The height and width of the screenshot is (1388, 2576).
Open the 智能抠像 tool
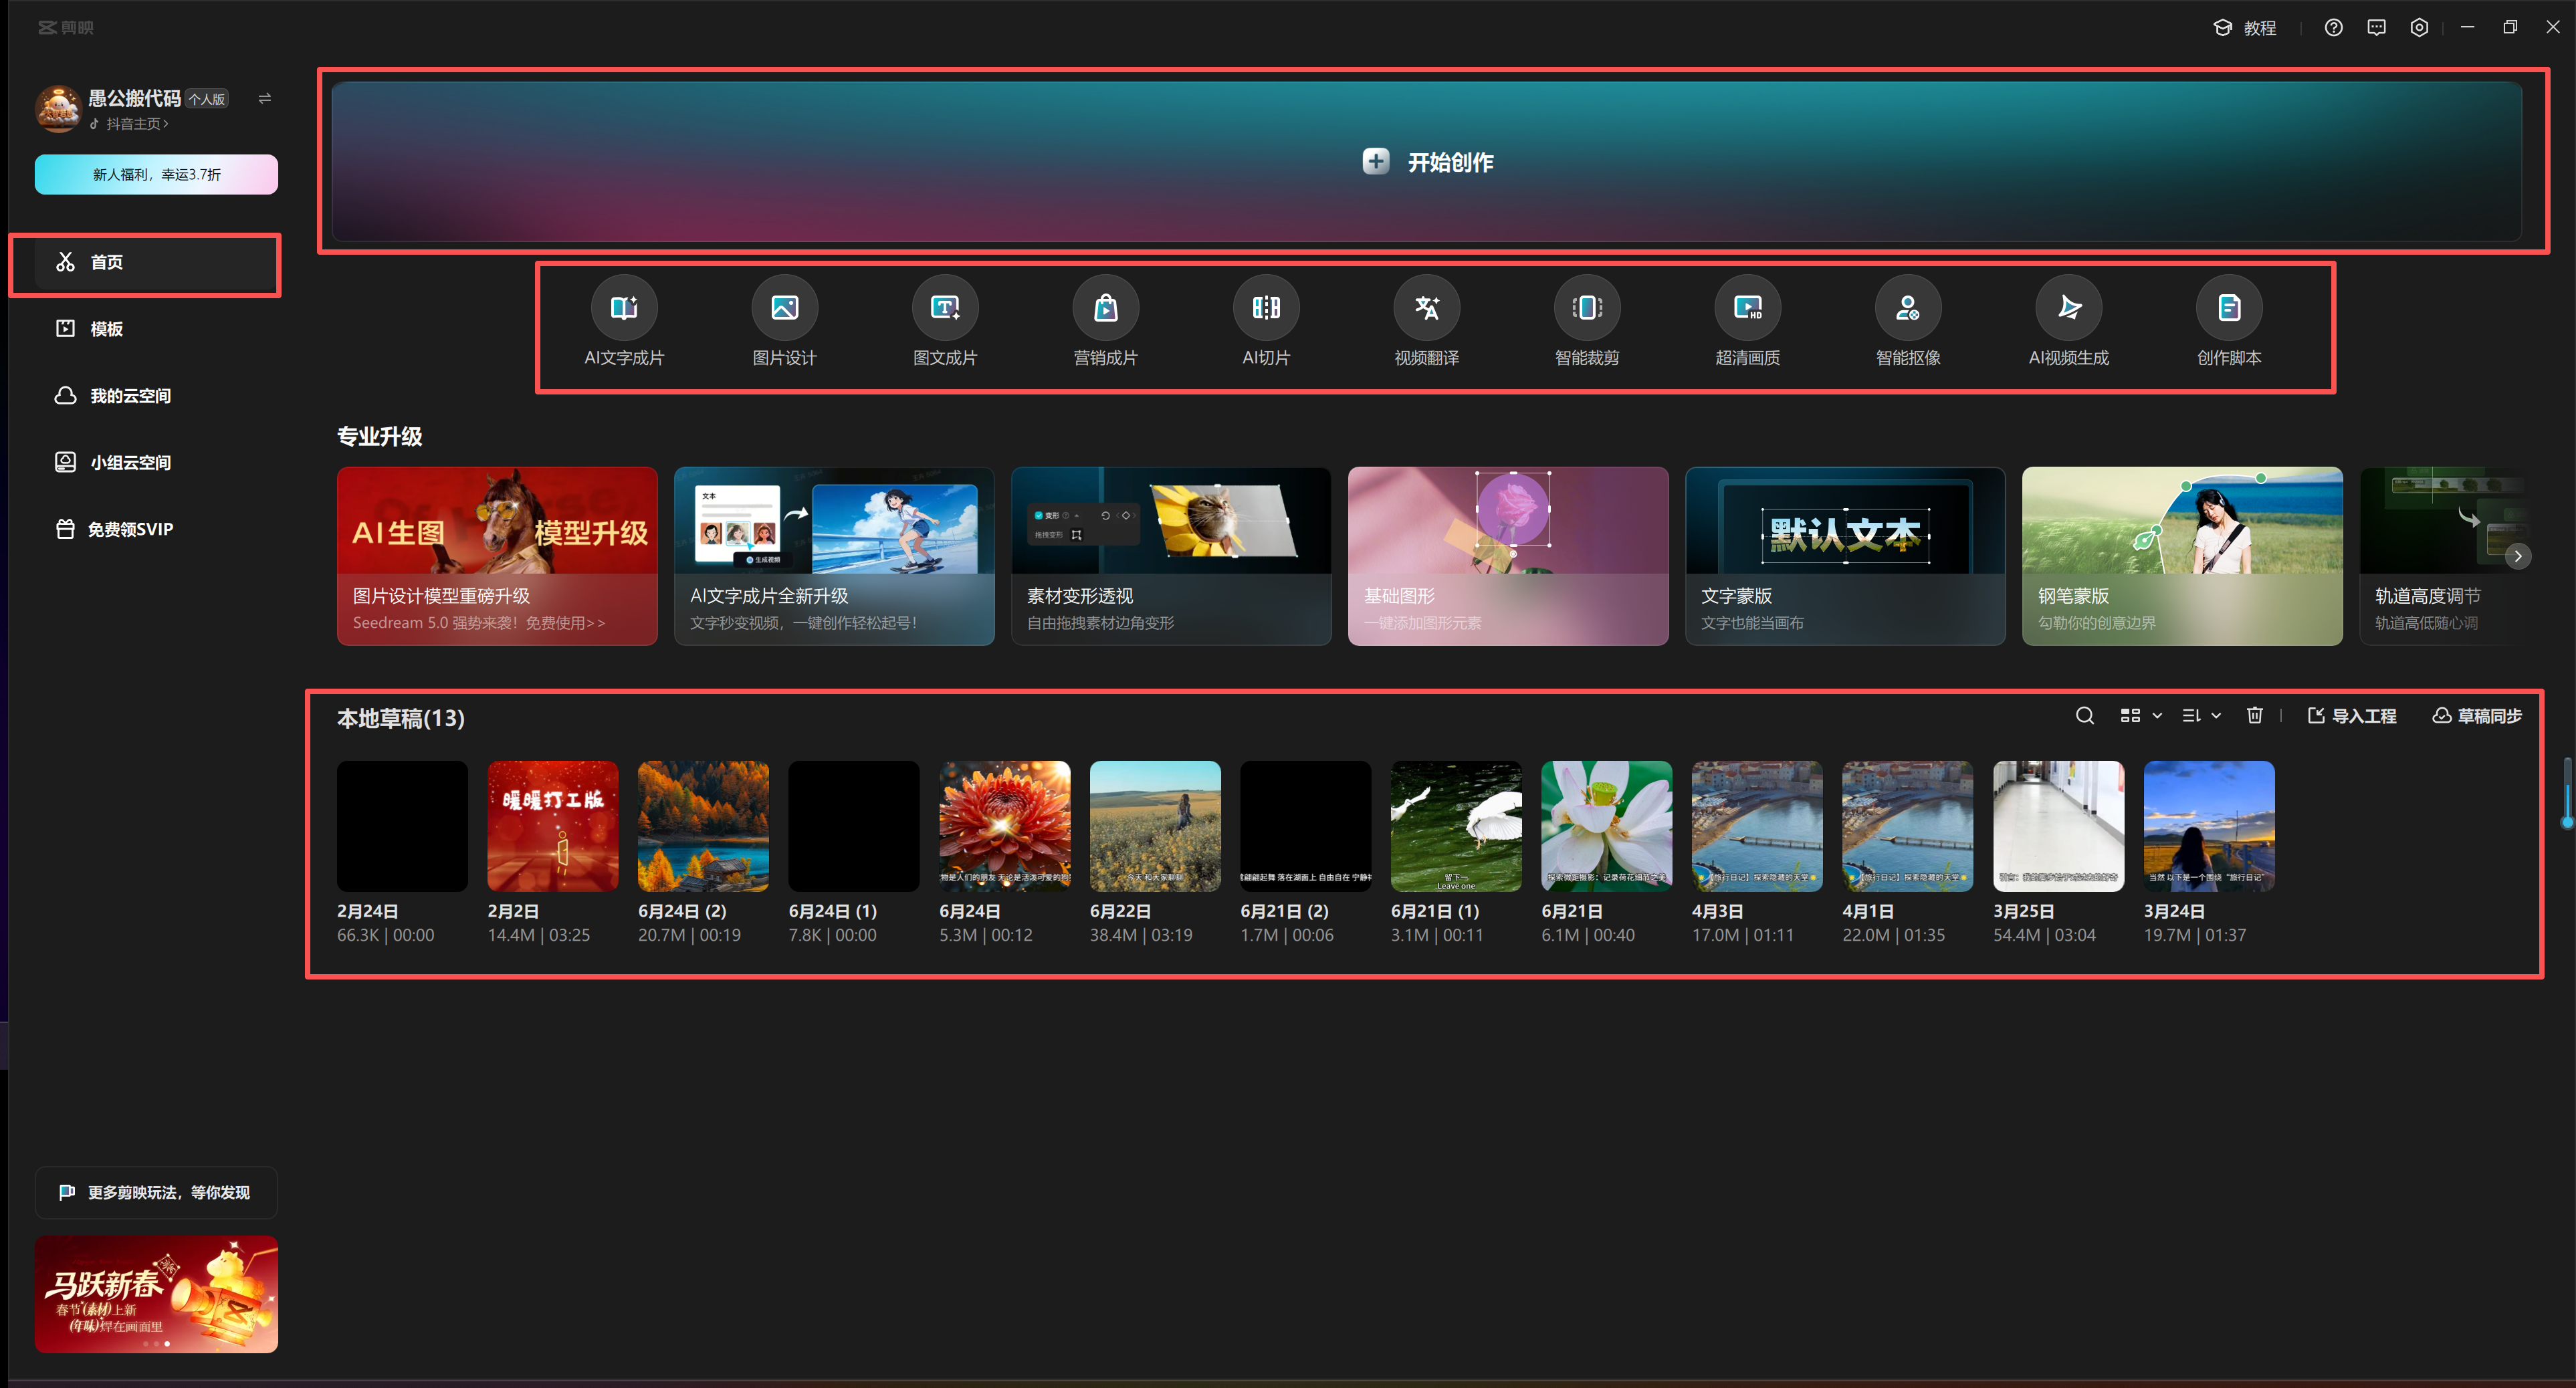tap(1908, 308)
